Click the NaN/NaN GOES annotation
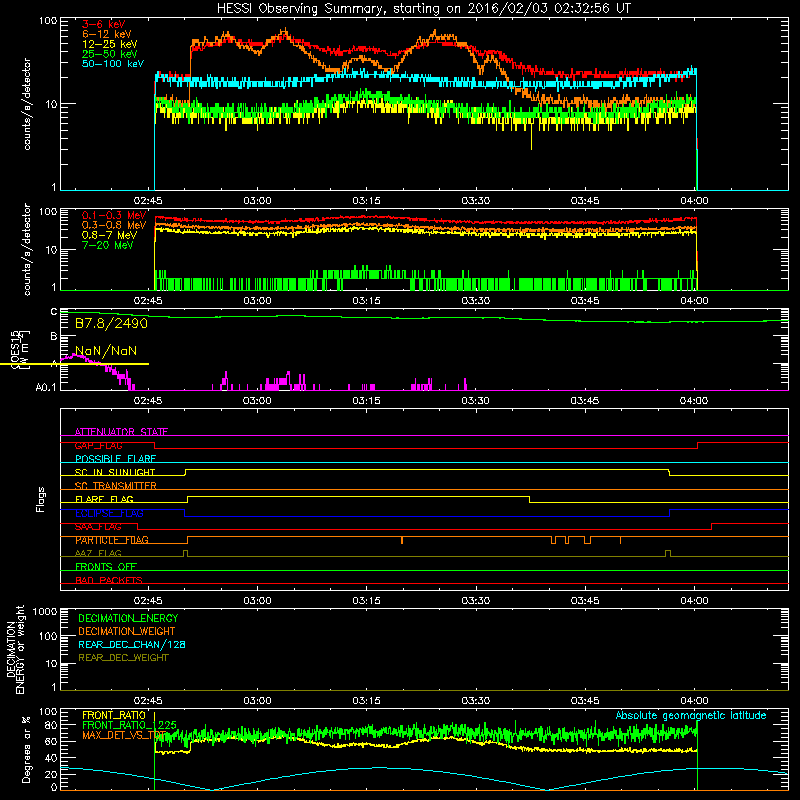Screen dimensions: 800x800 106,351
